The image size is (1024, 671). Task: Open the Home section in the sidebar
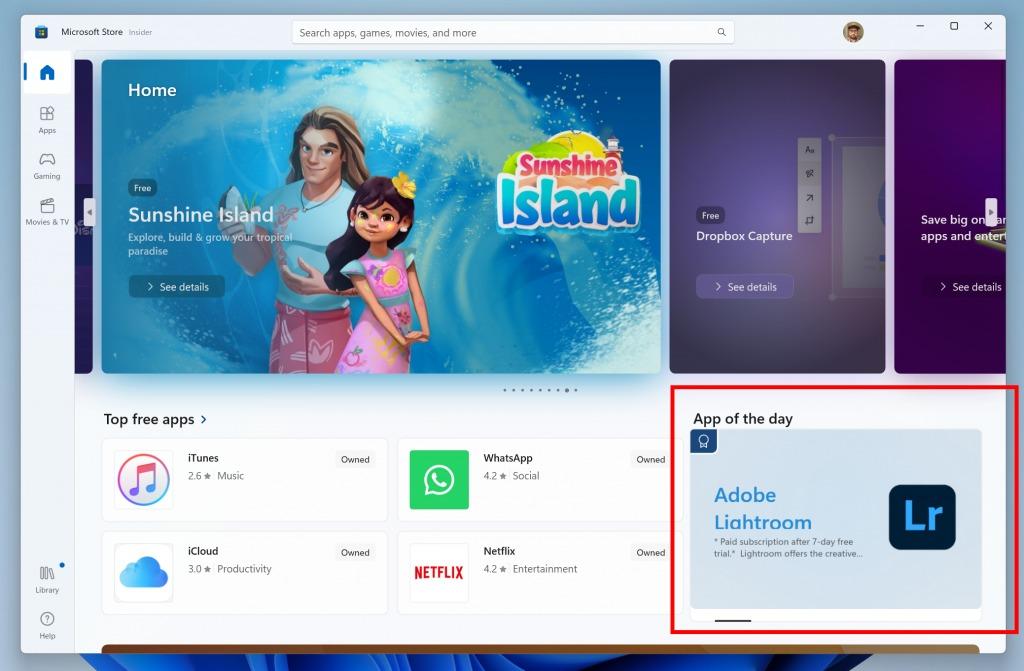click(x=47, y=72)
